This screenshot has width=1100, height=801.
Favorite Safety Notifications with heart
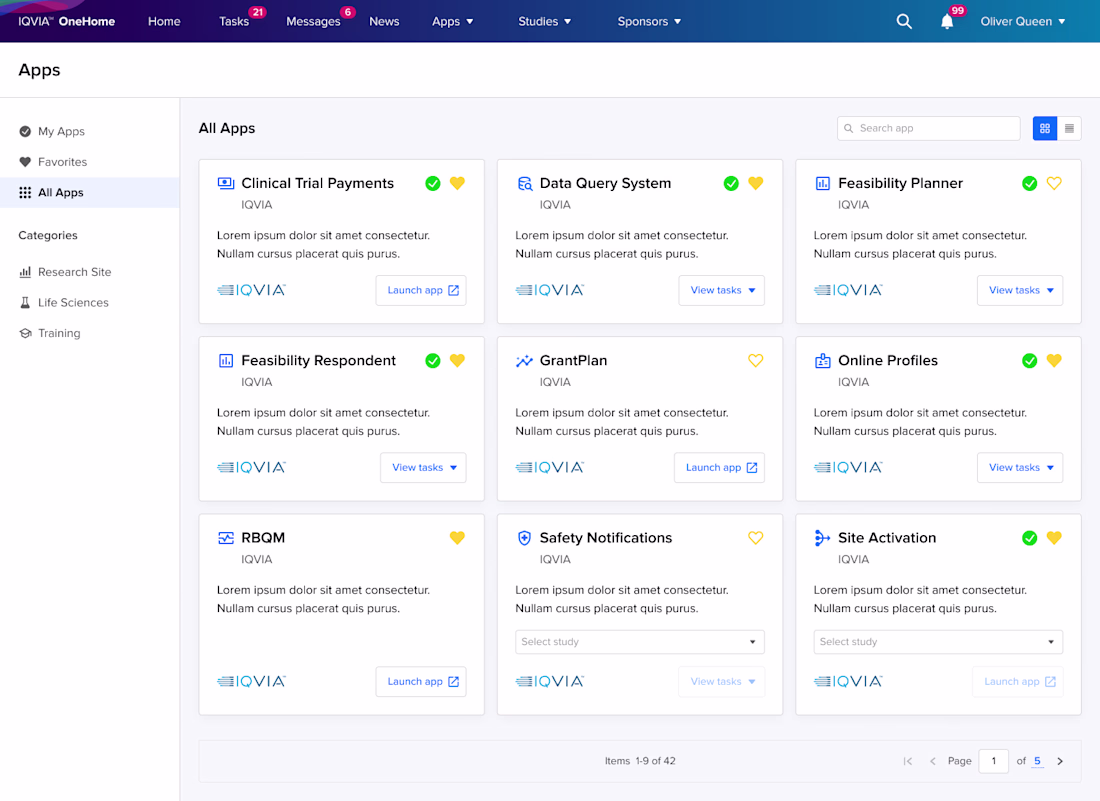[x=756, y=538]
